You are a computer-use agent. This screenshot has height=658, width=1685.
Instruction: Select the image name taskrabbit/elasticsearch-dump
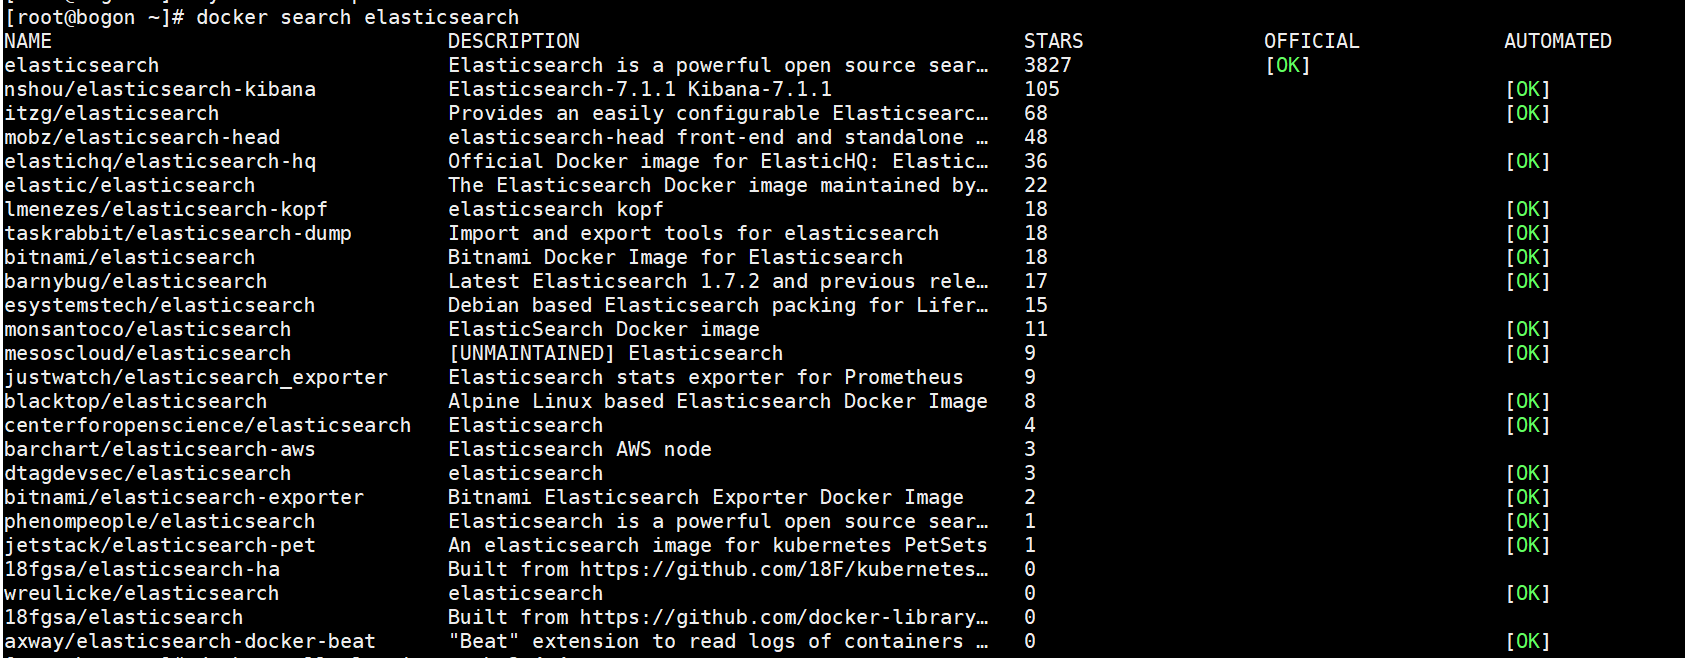pyautogui.click(x=178, y=233)
